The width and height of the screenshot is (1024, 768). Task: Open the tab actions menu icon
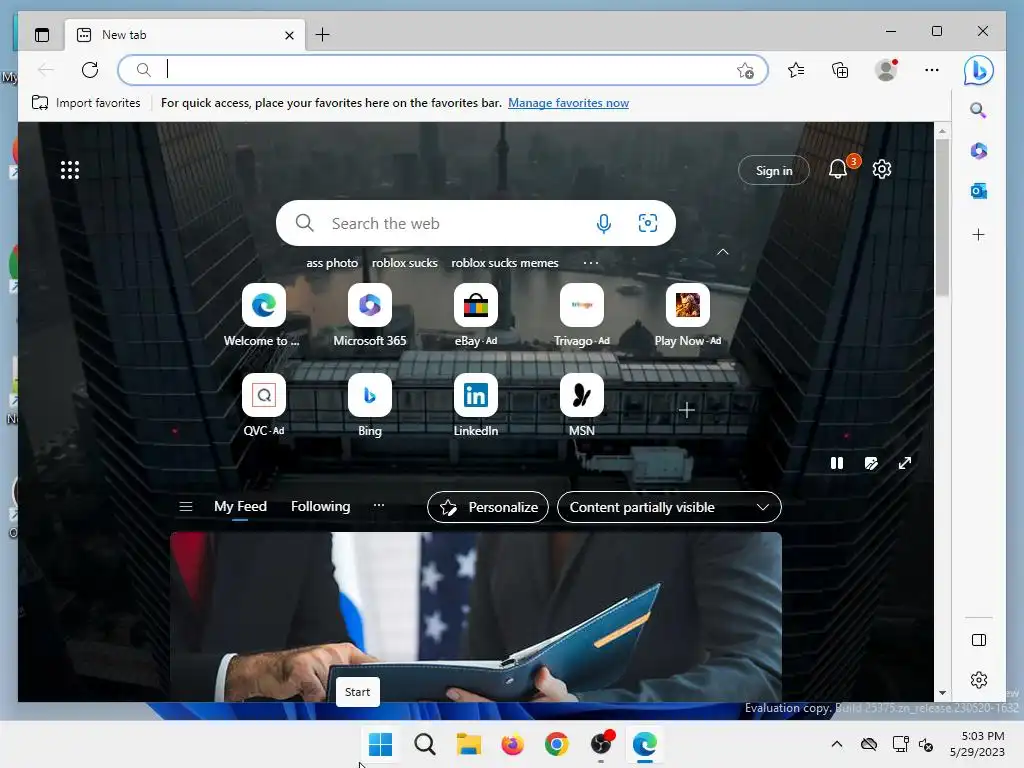(x=42, y=35)
